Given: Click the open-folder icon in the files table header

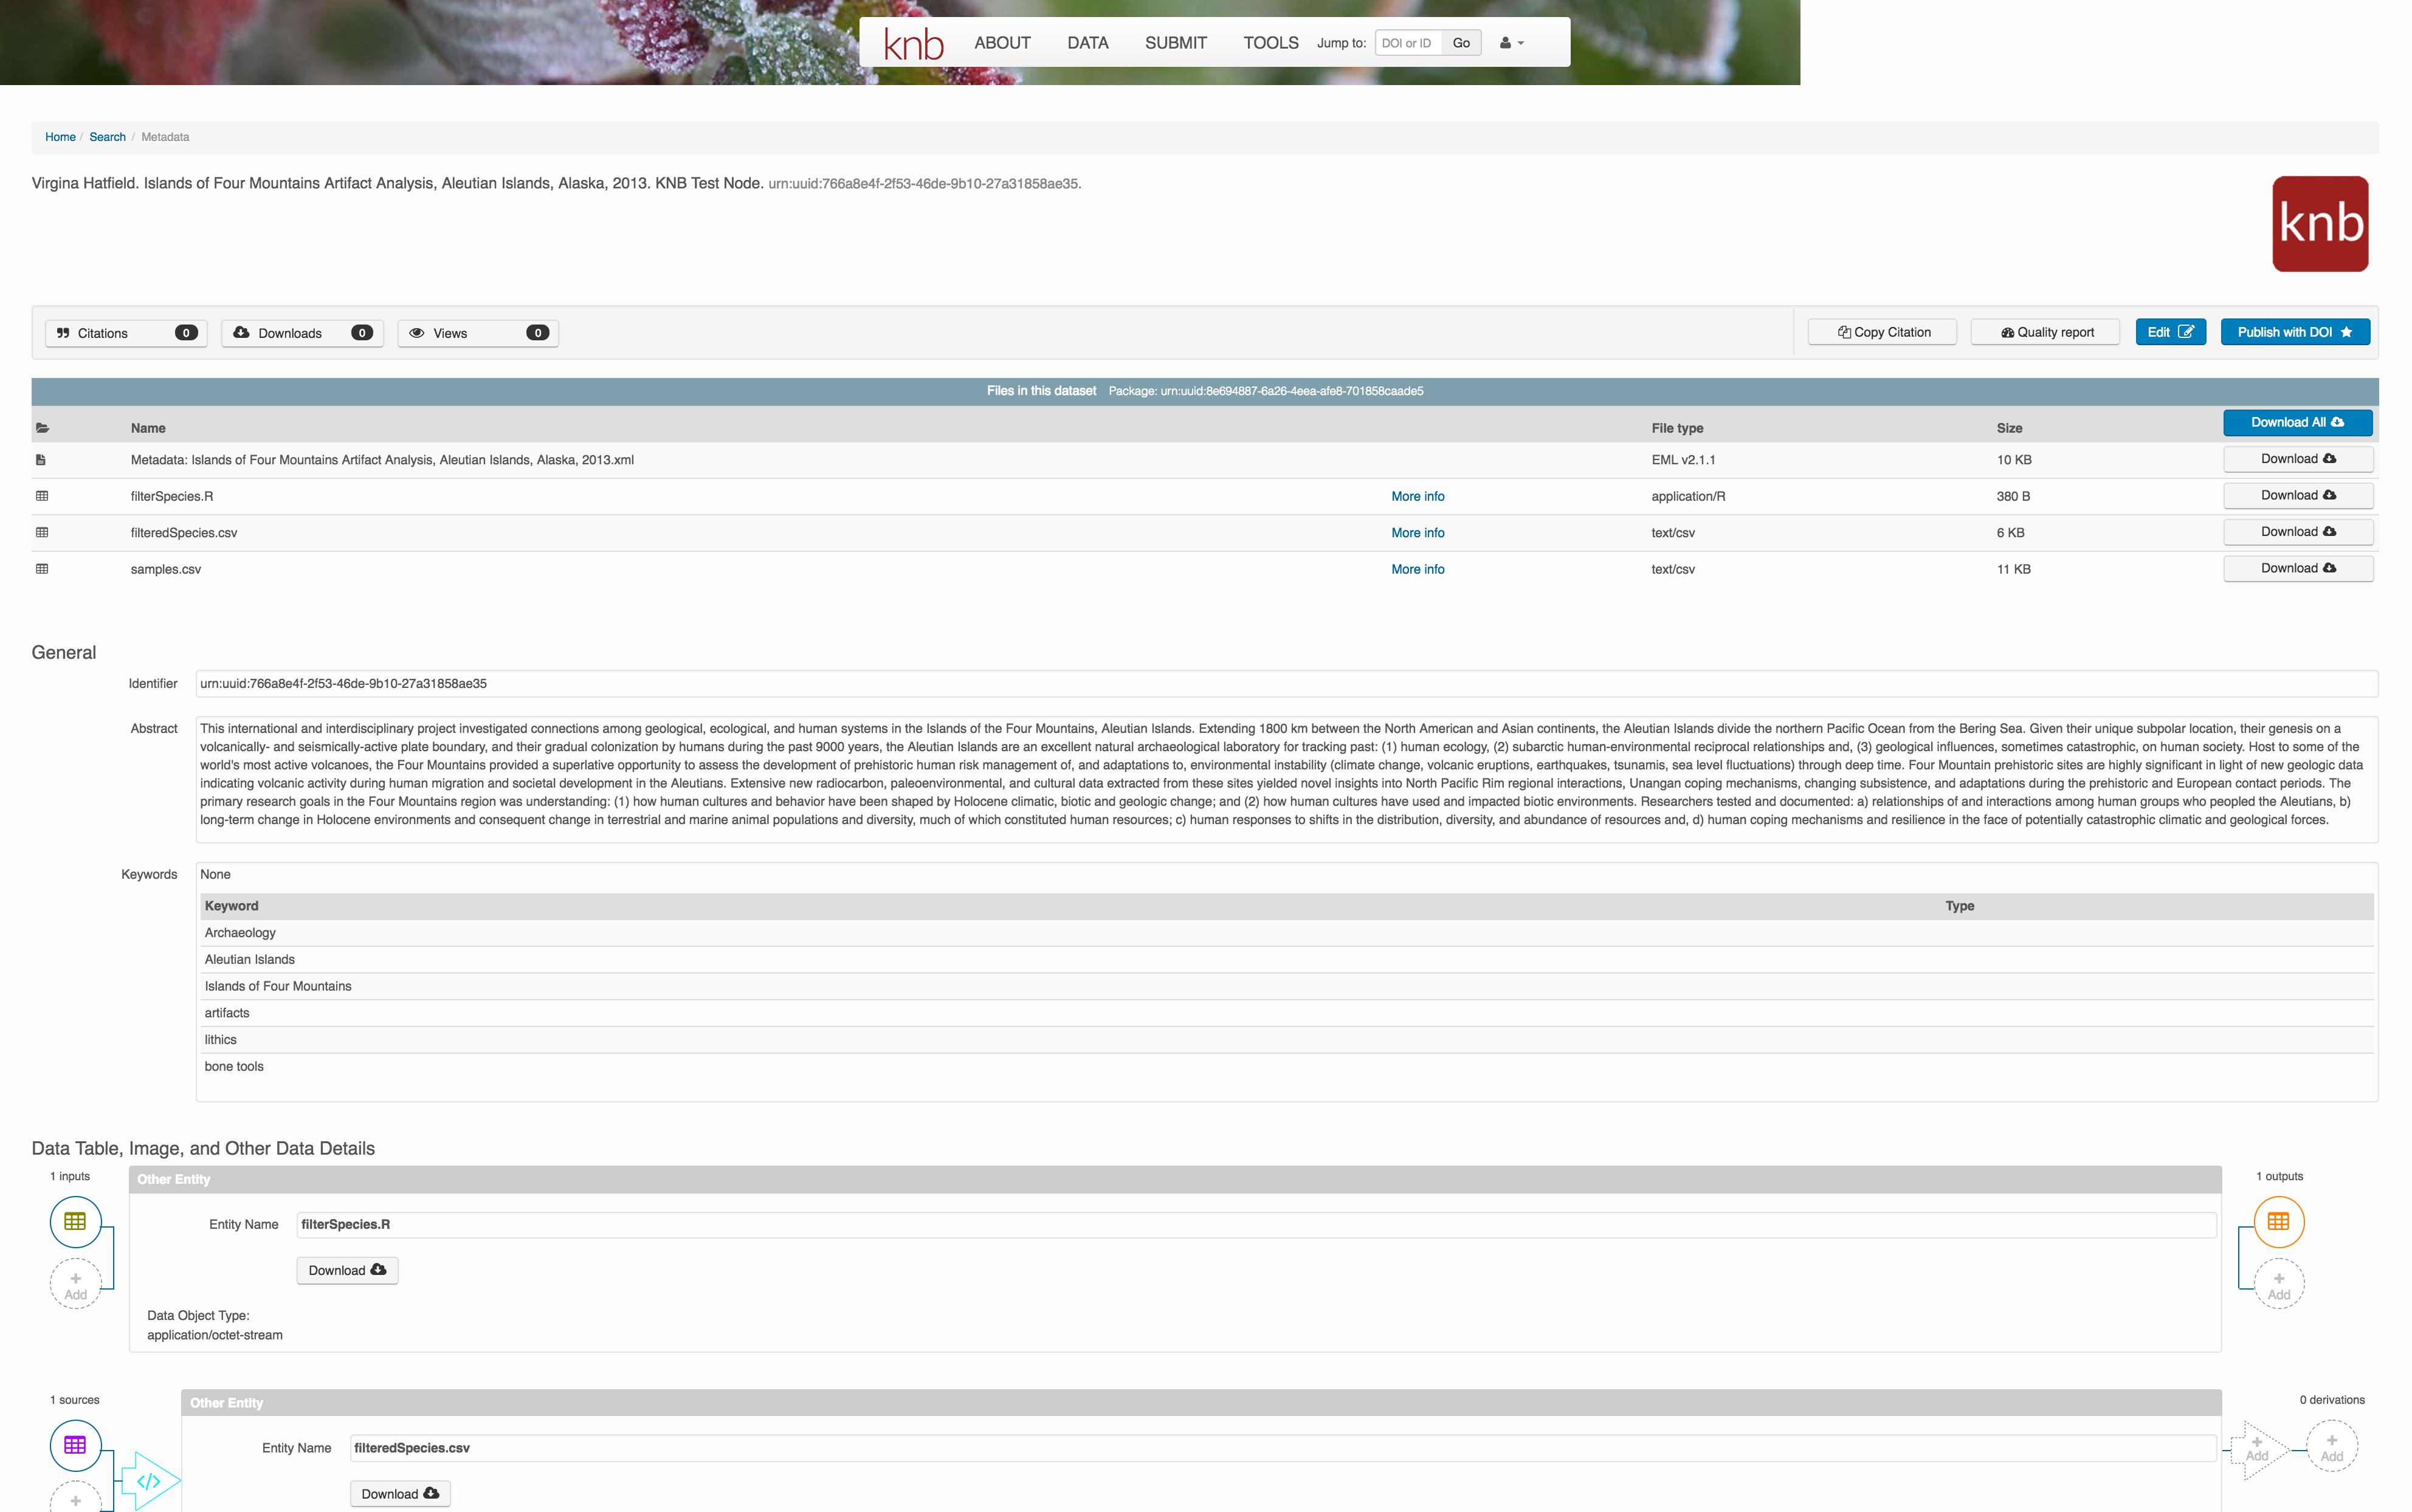Looking at the screenshot, I should pos(42,428).
